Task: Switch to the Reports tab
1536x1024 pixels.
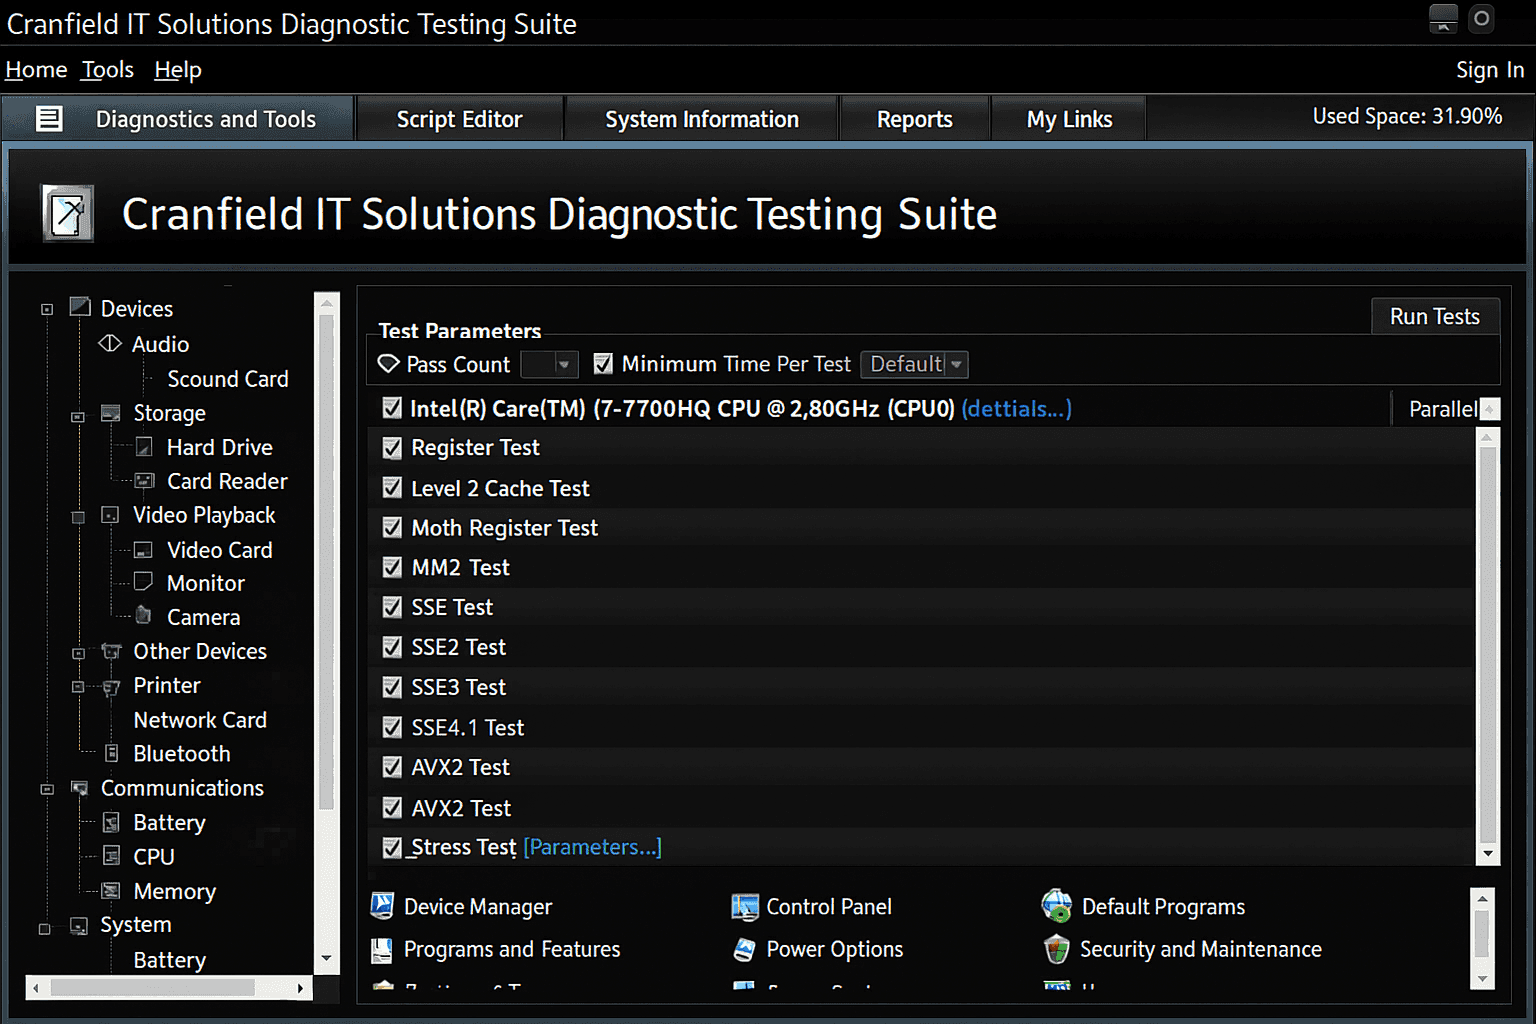Action: pos(915,119)
